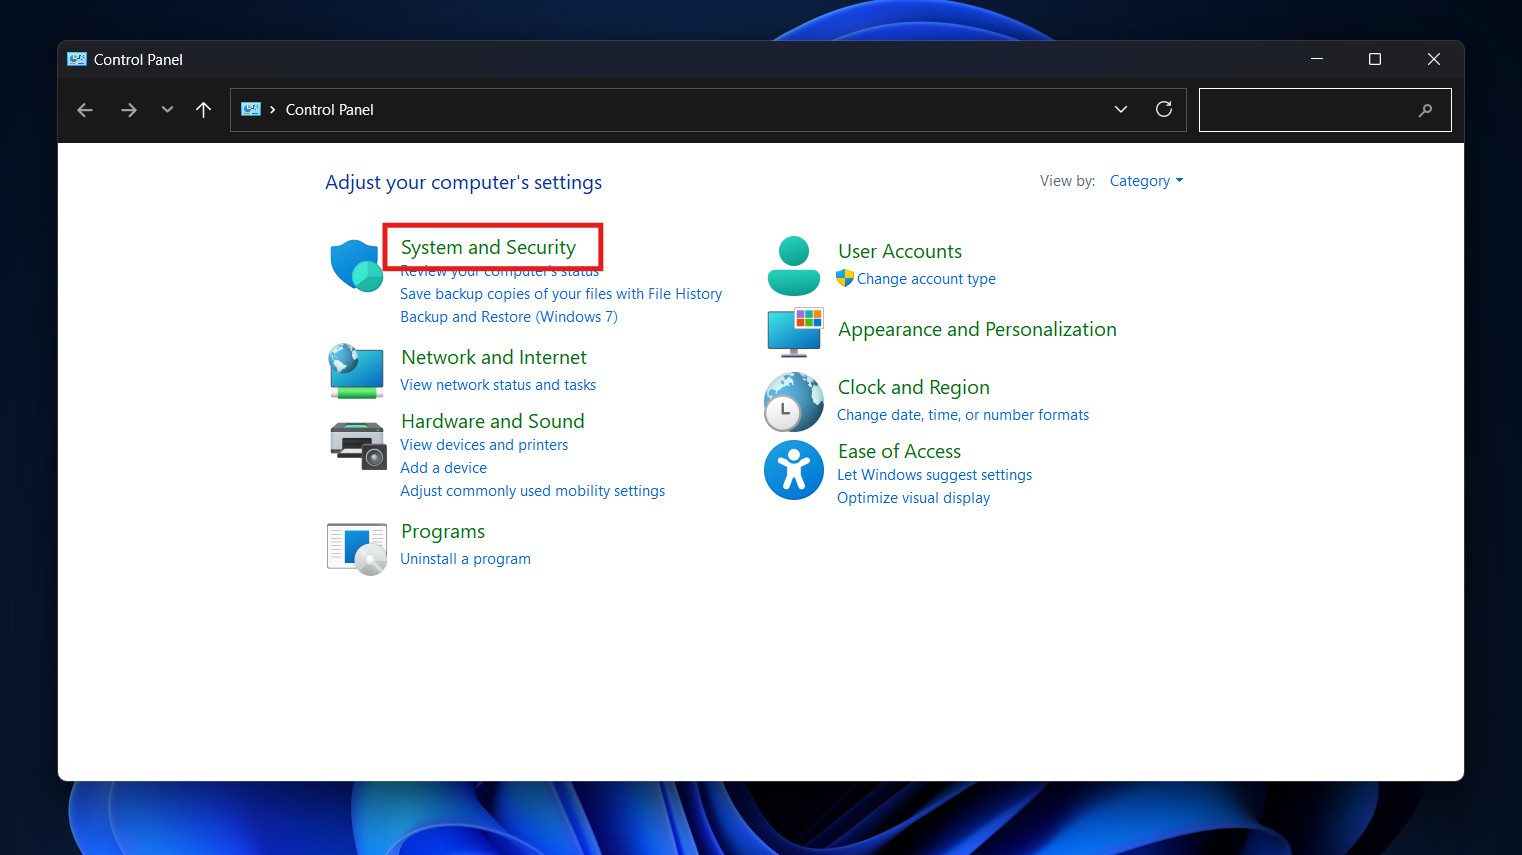This screenshot has height=855, width=1522.
Task: Open Clock and Region via clock icon
Action: point(793,402)
